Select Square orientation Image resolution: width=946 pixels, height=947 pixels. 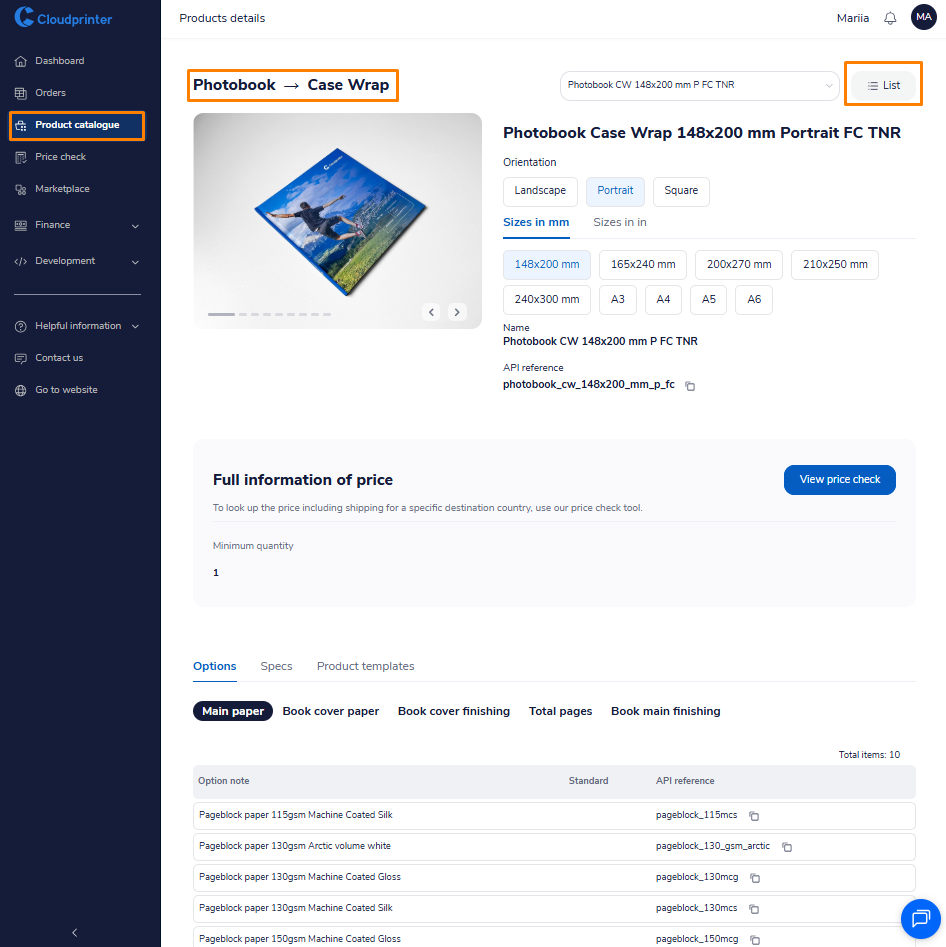[681, 191]
